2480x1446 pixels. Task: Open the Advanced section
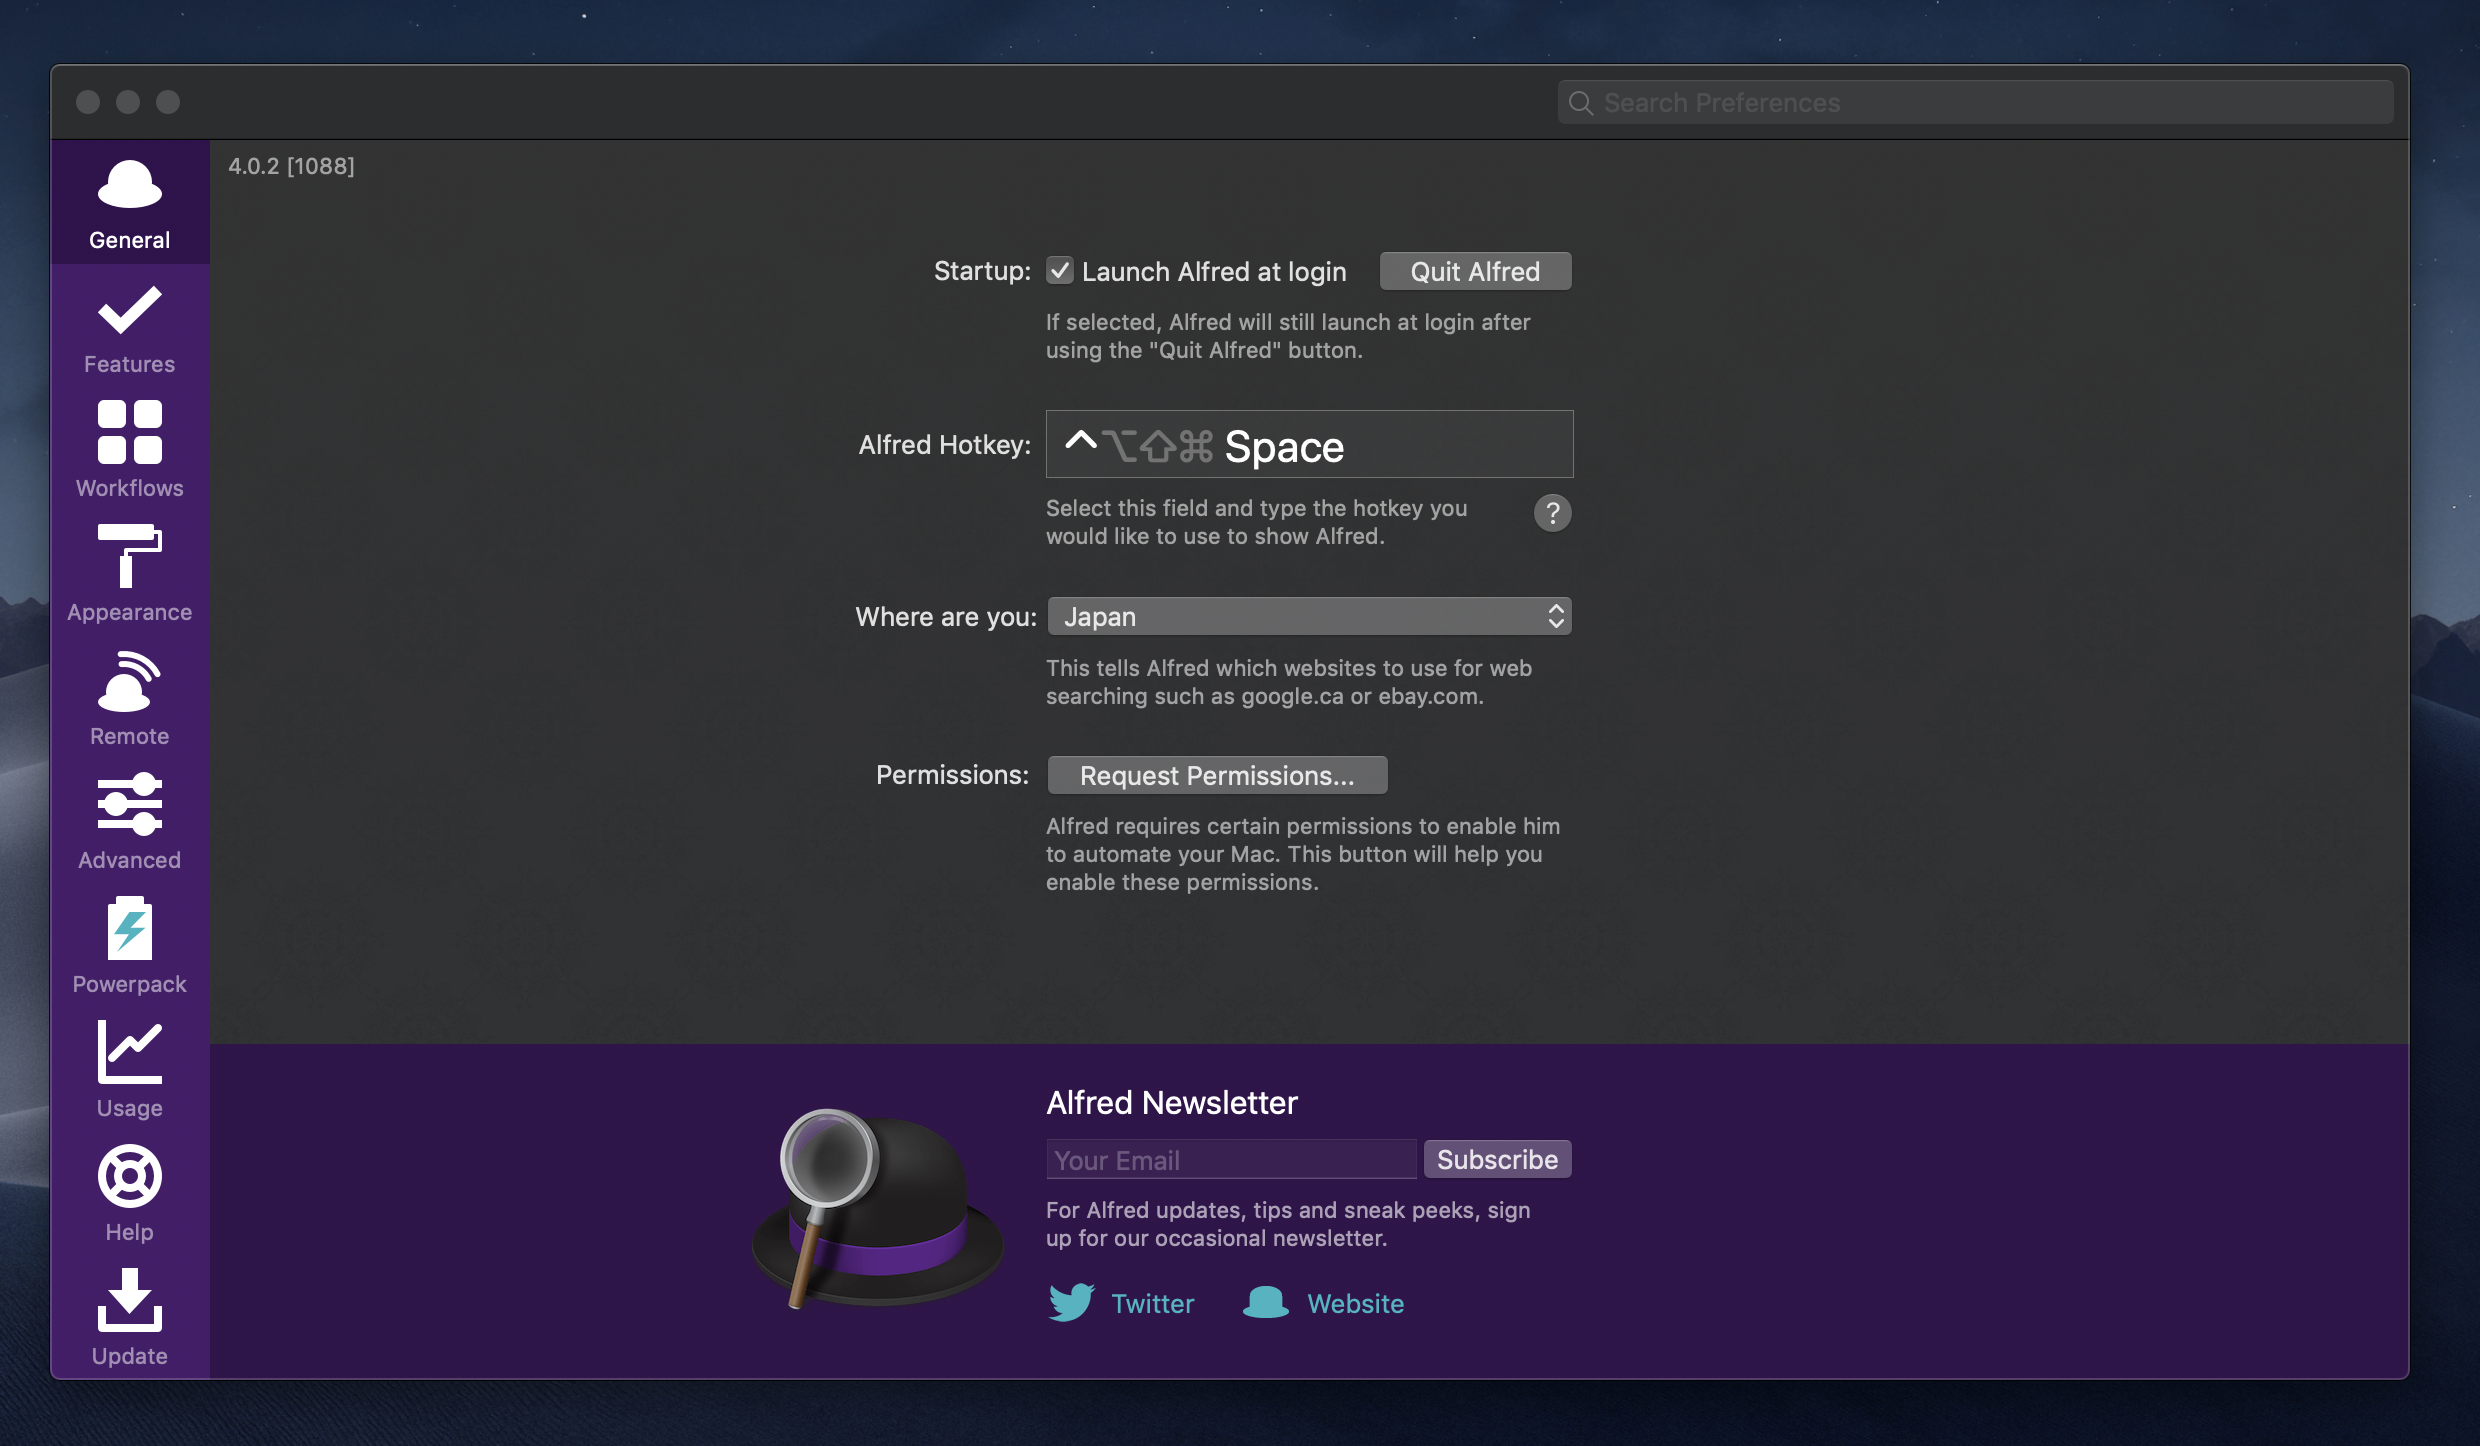[130, 823]
